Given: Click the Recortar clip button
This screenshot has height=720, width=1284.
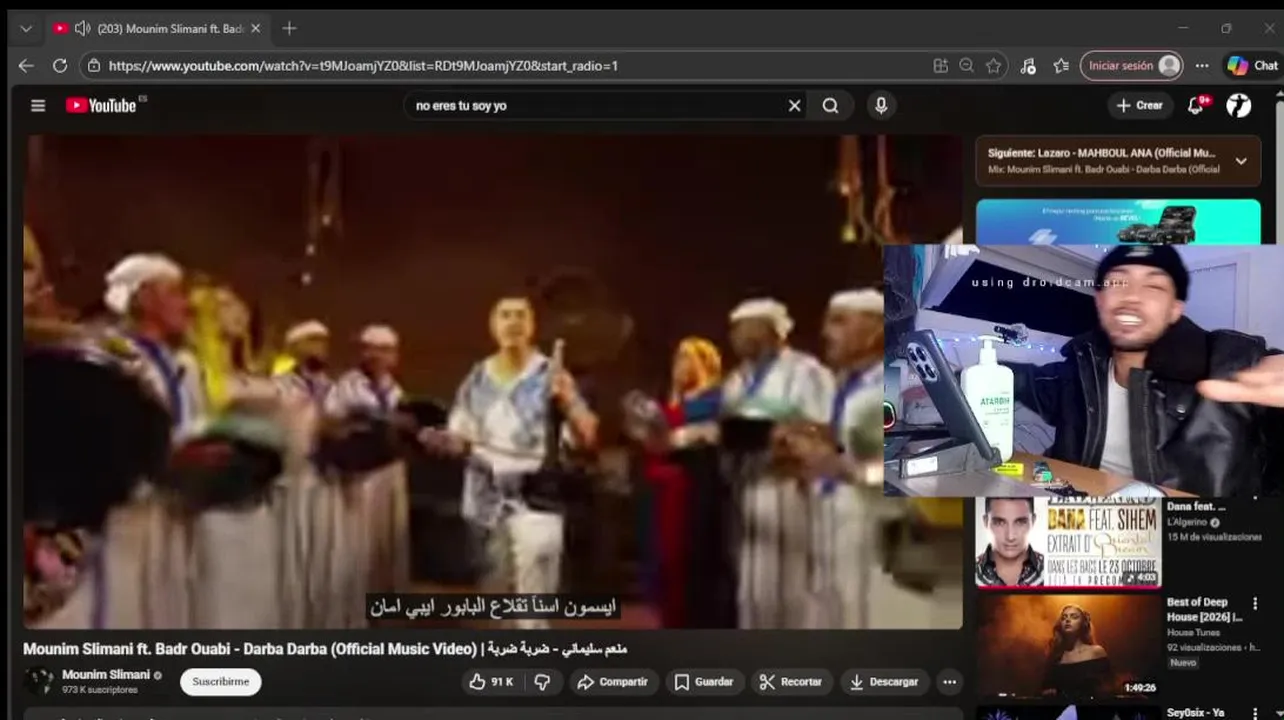Looking at the screenshot, I should (x=790, y=682).
